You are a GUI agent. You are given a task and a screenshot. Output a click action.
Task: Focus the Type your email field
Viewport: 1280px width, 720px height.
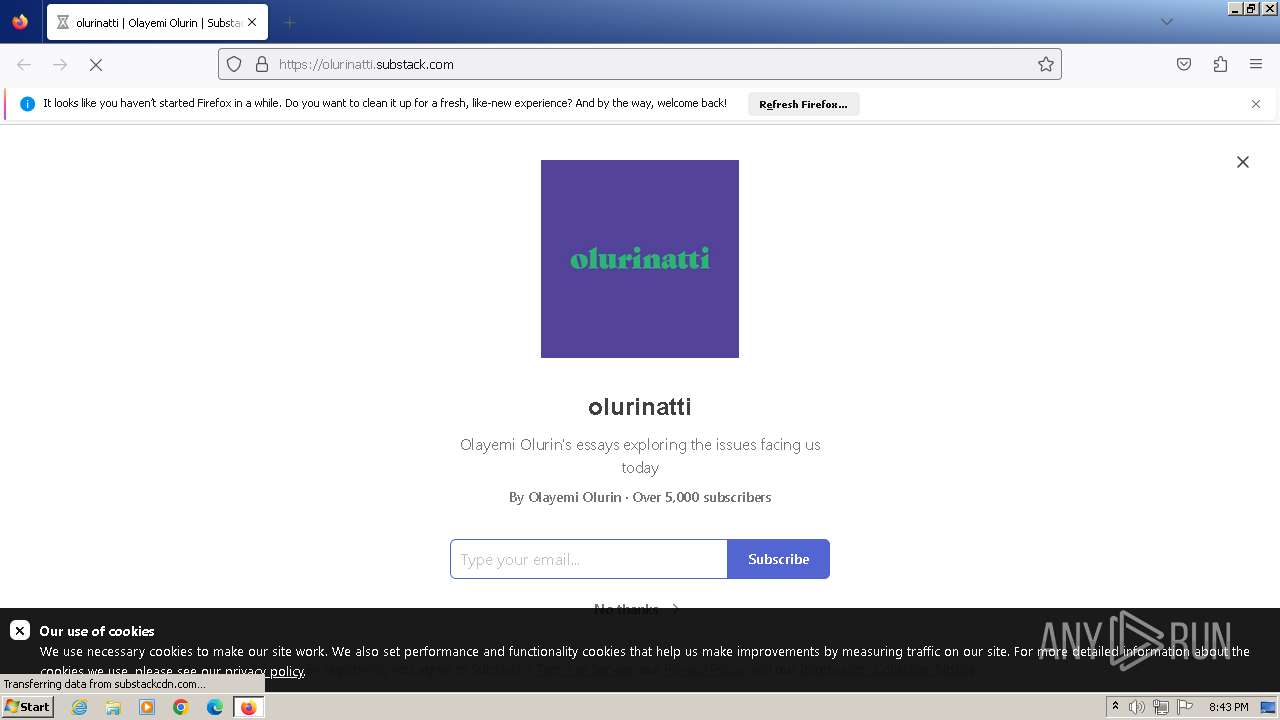click(x=589, y=559)
